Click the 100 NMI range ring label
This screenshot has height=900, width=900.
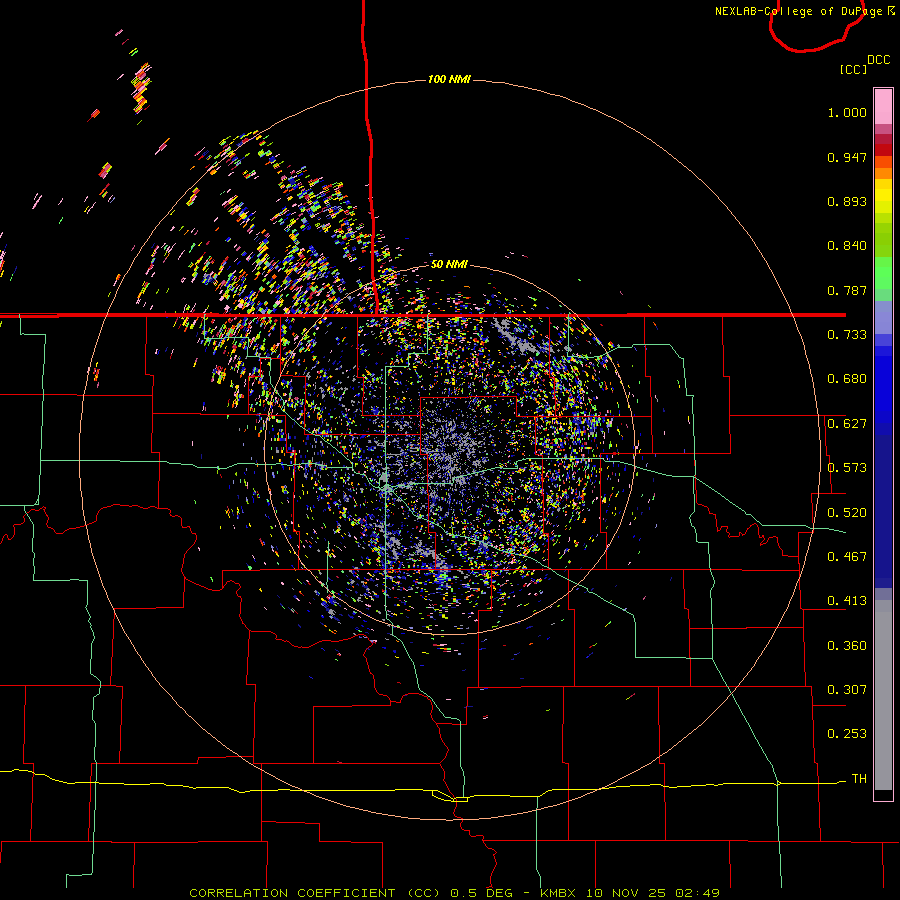449,79
